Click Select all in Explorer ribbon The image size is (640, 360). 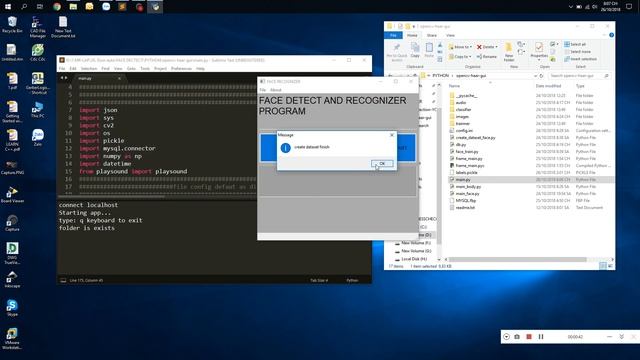[x=575, y=44]
